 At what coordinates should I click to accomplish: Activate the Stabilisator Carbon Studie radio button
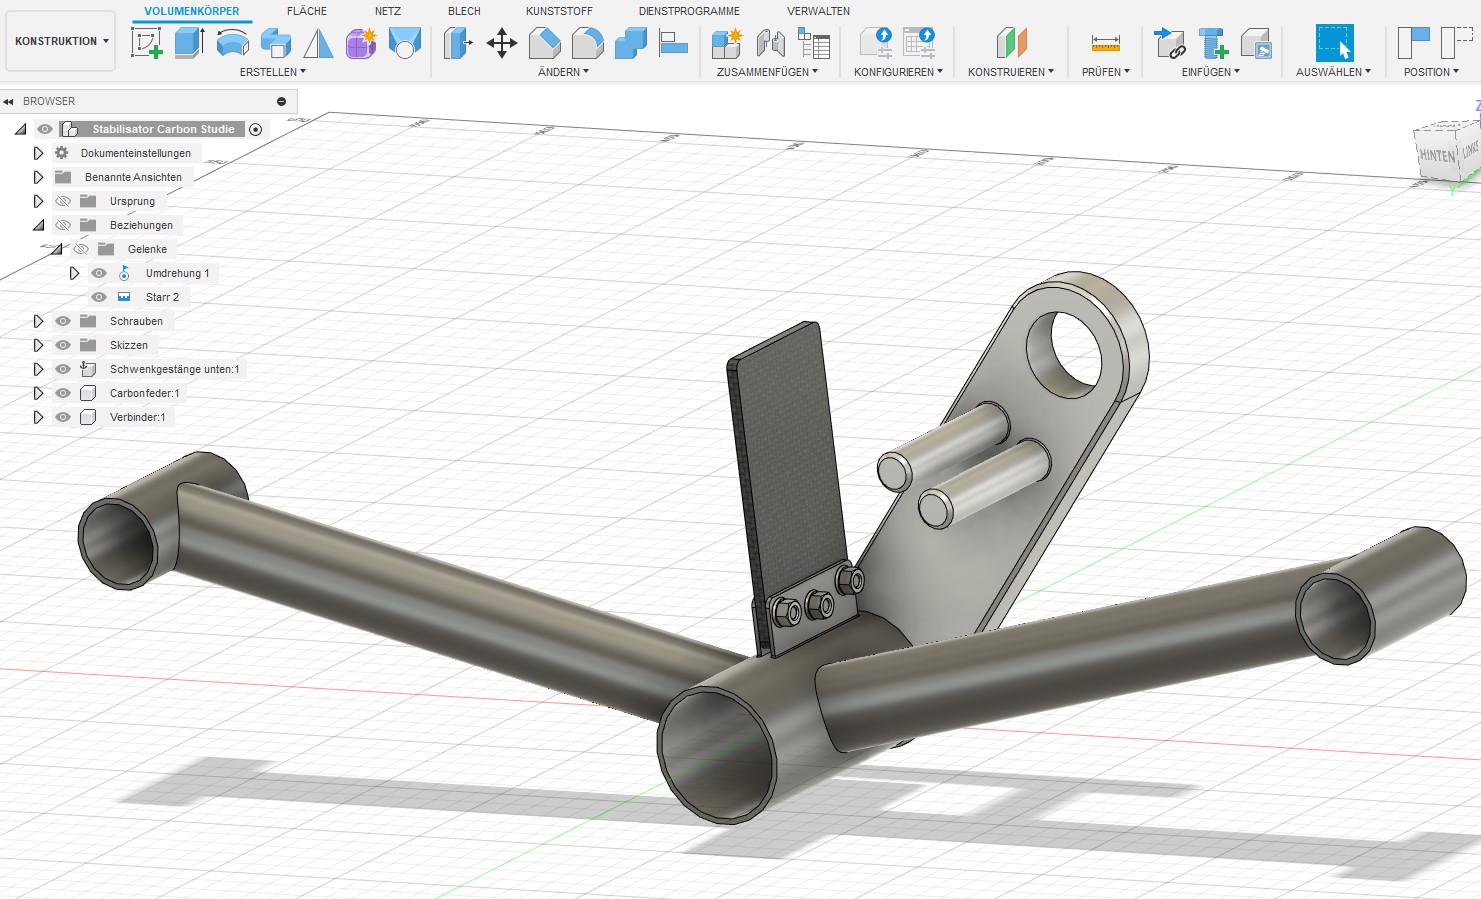(256, 129)
